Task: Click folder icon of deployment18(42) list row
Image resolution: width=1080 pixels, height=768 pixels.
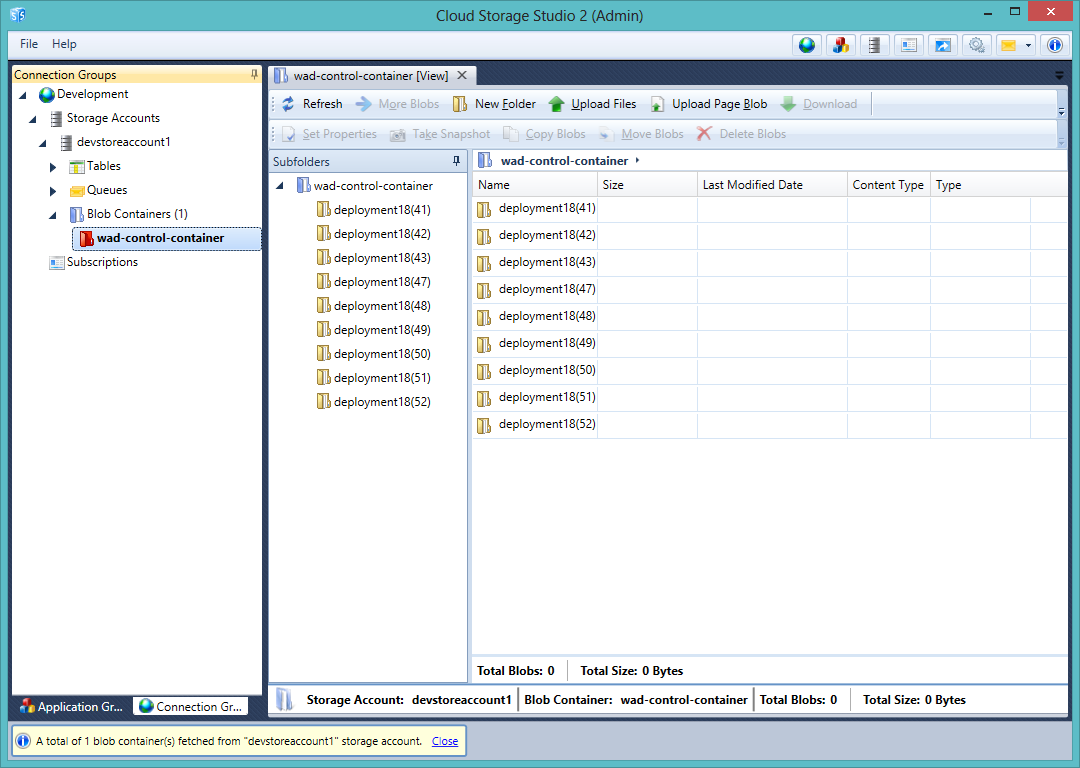Action: coord(484,236)
